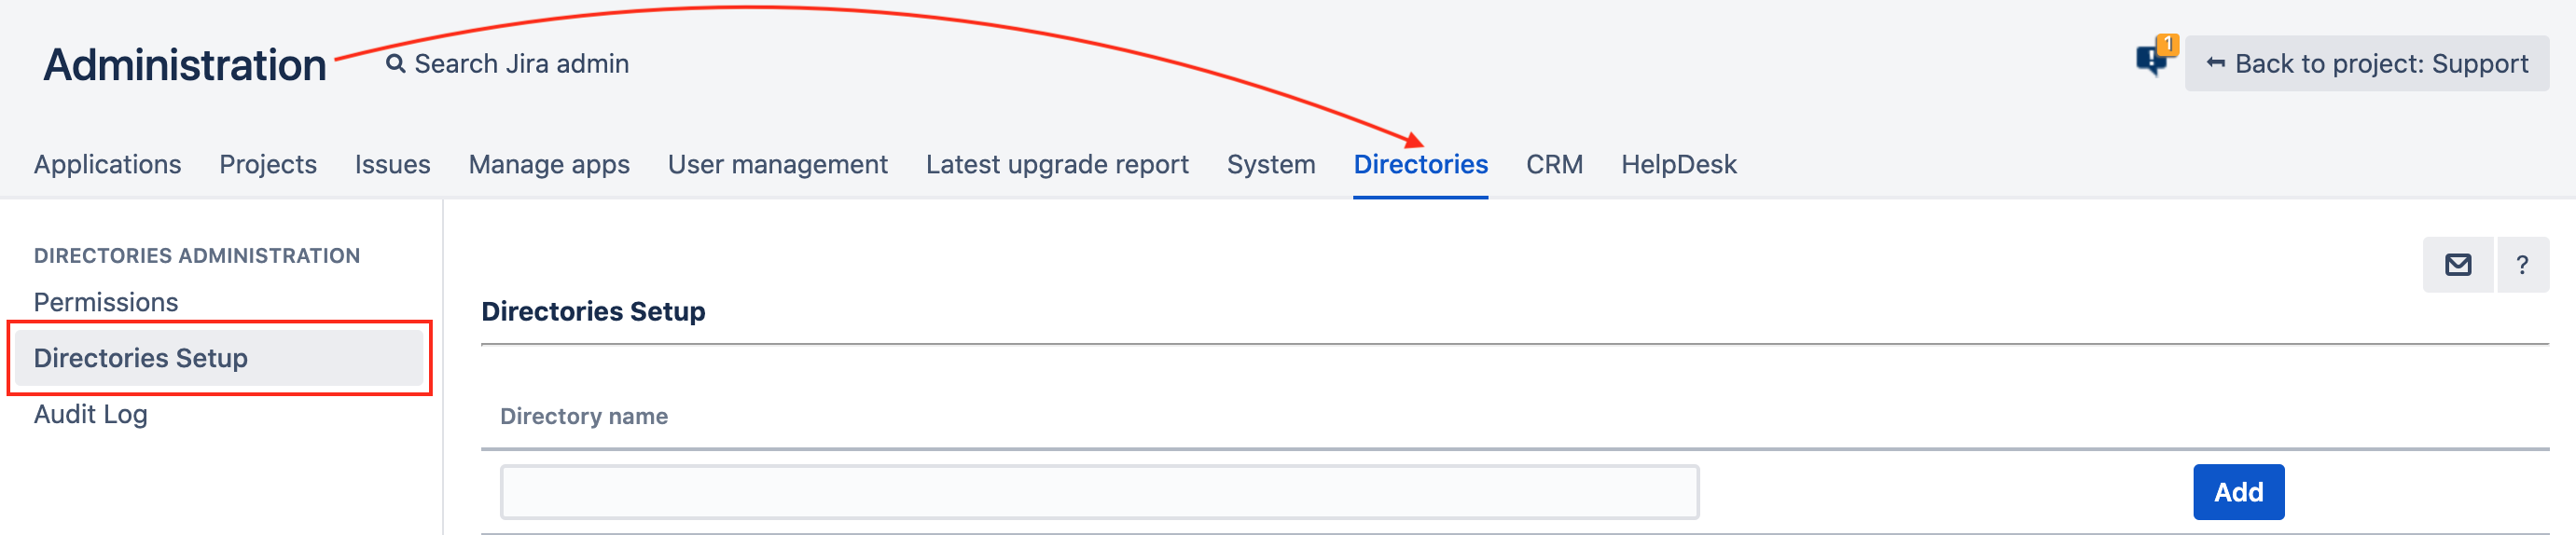Viewport: 2576px width, 535px height.
Task: Click Back to project: Support button
Action: pos(2366,64)
